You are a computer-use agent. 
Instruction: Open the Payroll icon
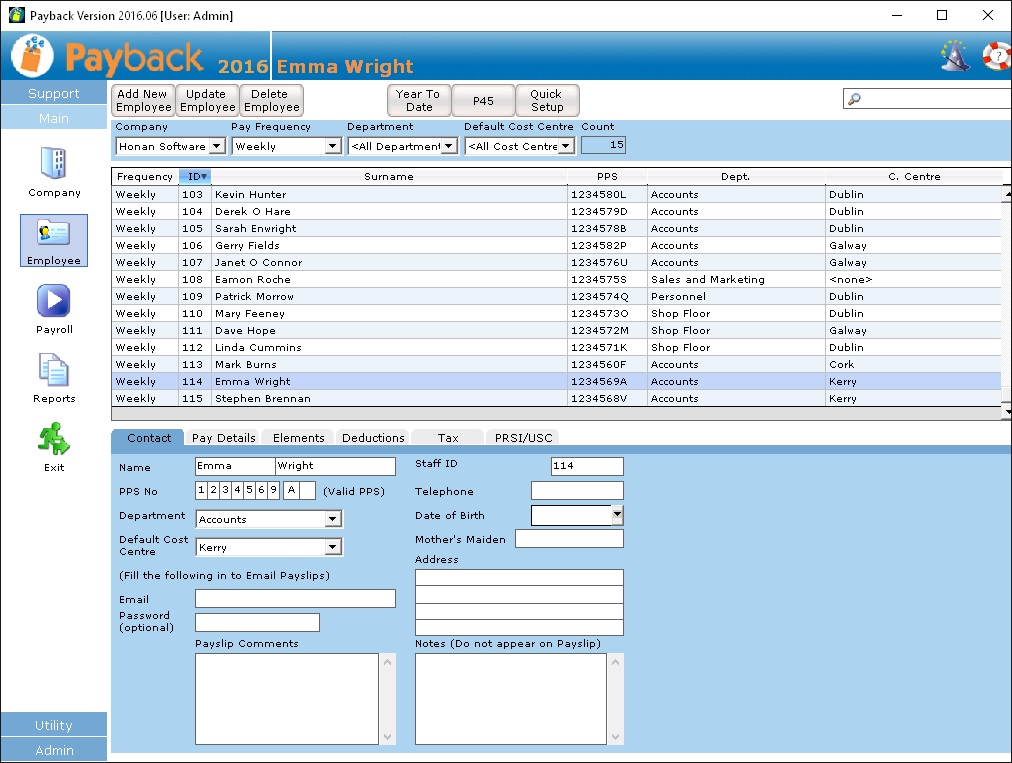(54, 301)
